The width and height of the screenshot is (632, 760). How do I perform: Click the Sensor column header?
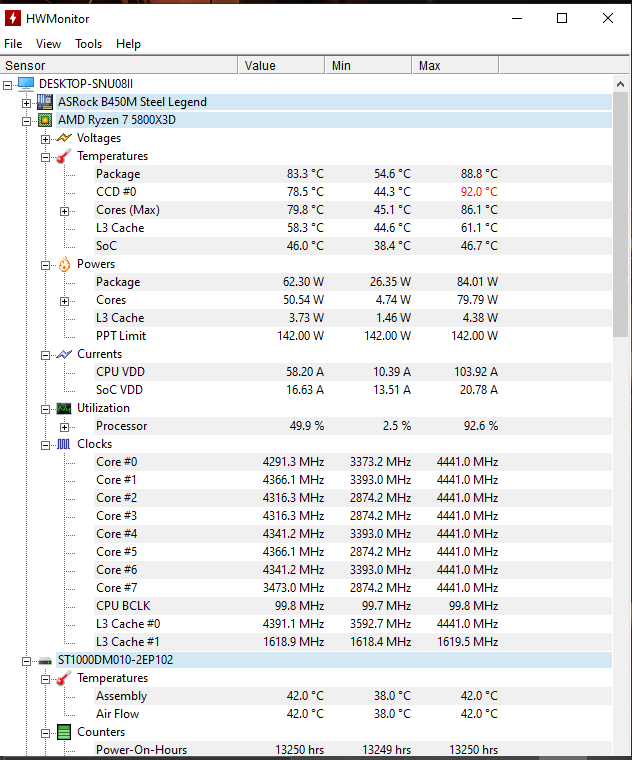[119, 65]
